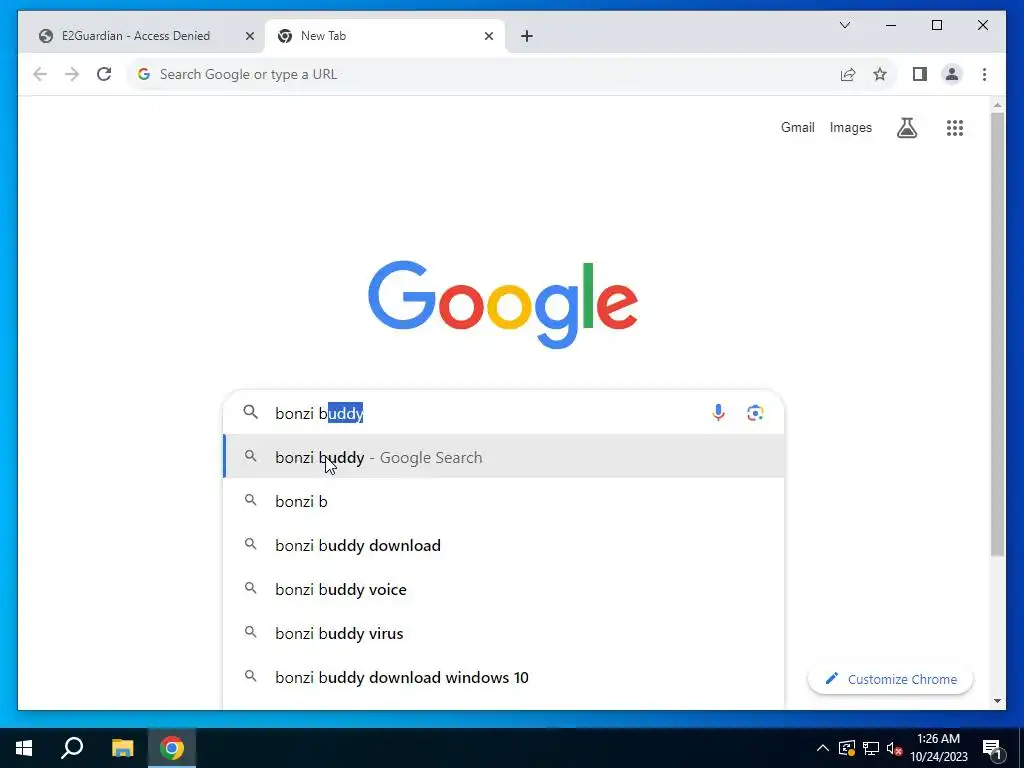Image resolution: width=1024 pixels, height=768 pixels.
Task: Open the taskbar clock showing 1:26 AM
Action: pos(939,748)
